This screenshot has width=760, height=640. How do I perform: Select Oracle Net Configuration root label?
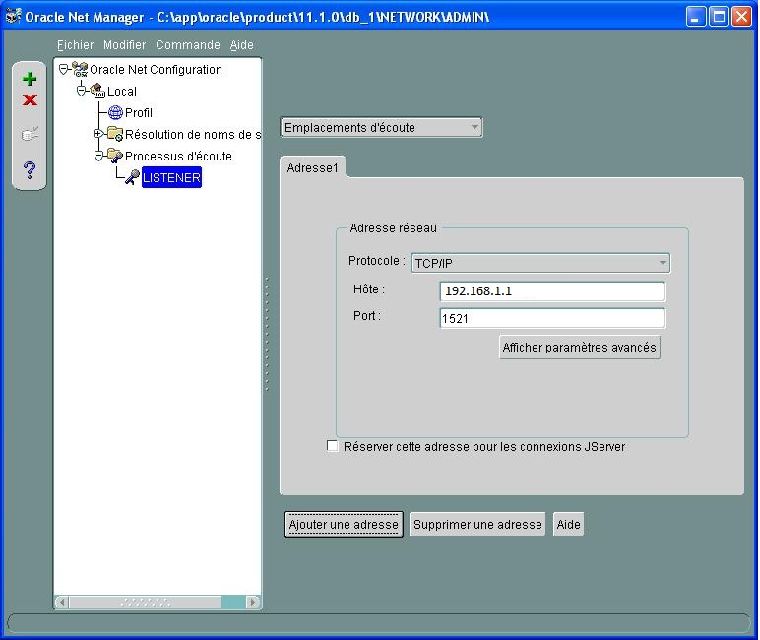[155, 70]
